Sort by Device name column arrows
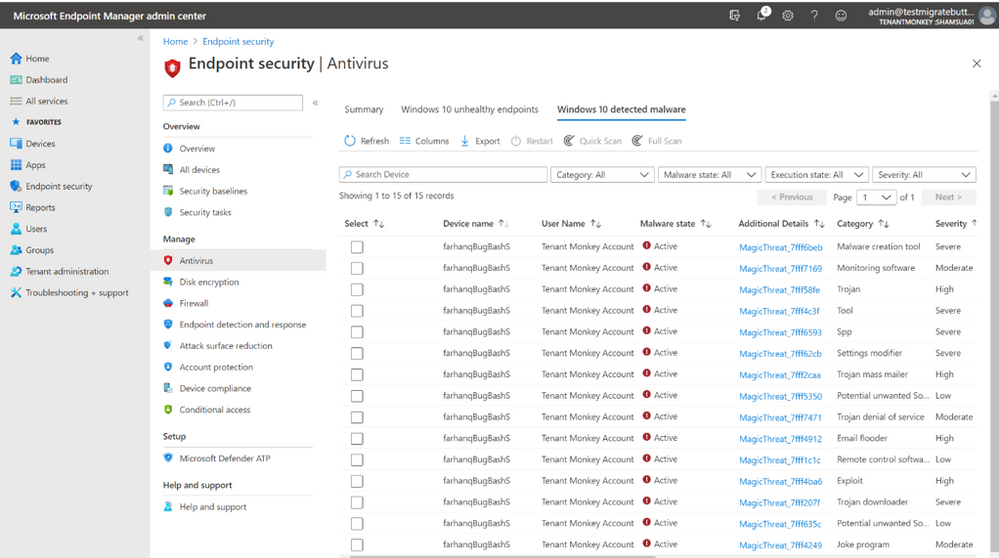999x558 pixels. pyautogui.click(x=503, y=224)
